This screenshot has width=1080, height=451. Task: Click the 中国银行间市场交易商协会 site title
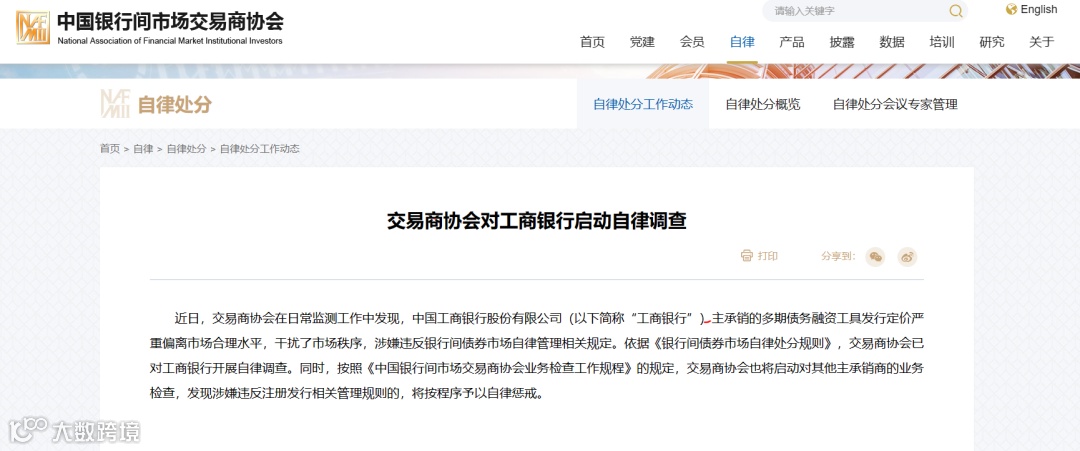tap(170, 21)
